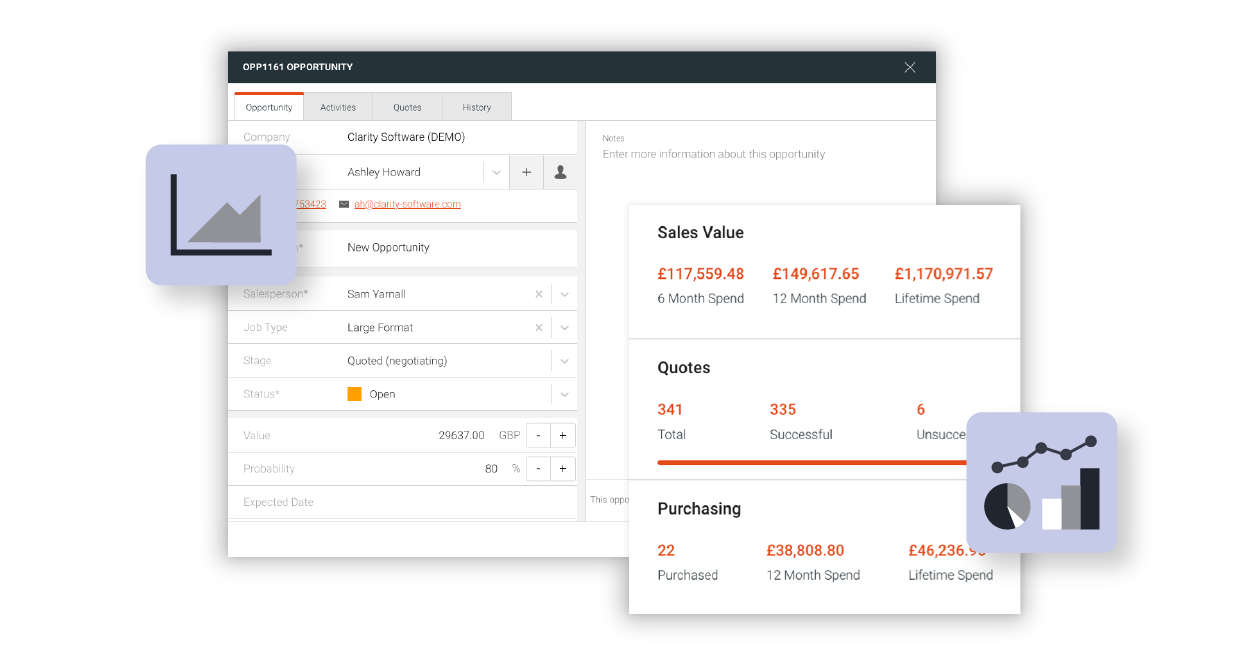
Task: Add a new contact with plus icon
Action: pyautogui.click(x=526, y=172)
